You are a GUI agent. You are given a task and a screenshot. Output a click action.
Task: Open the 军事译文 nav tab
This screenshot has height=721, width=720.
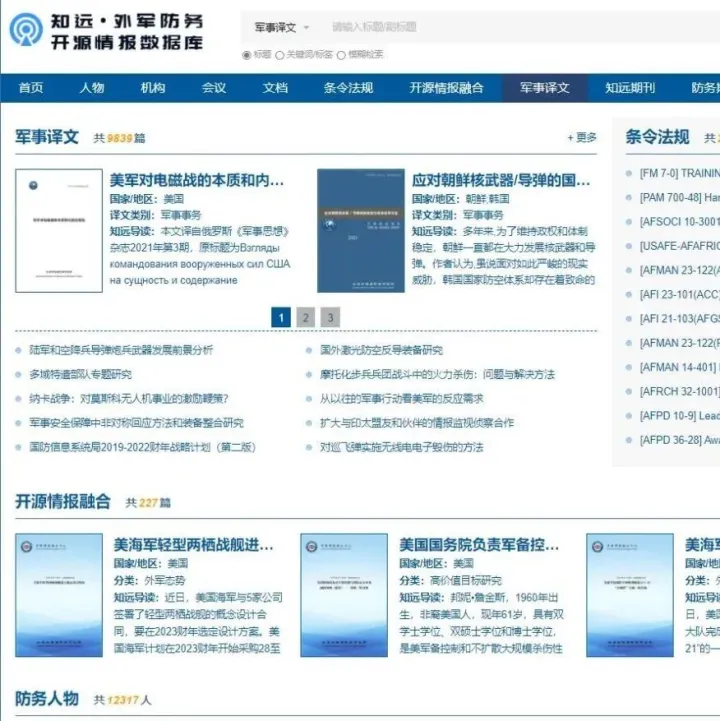[x=545, y=88]
